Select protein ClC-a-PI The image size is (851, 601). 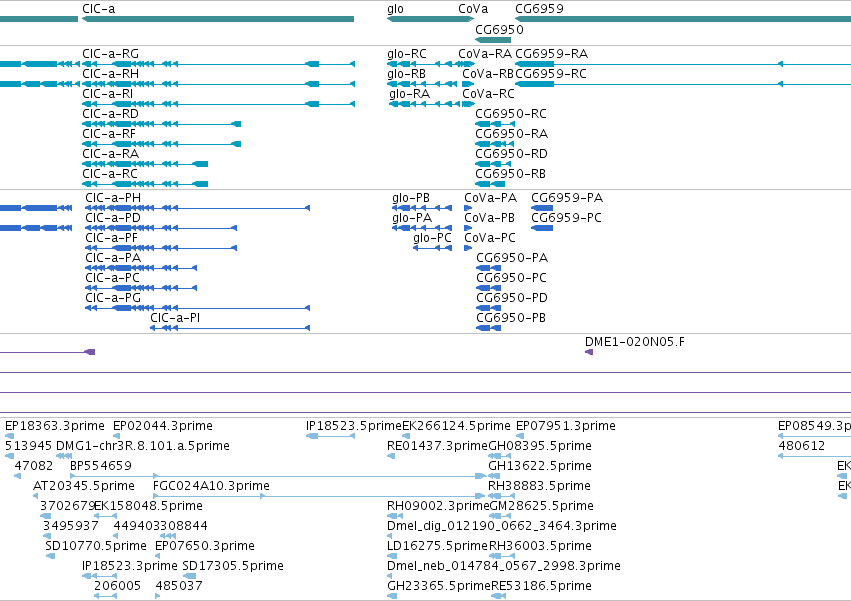coord(175,318)
